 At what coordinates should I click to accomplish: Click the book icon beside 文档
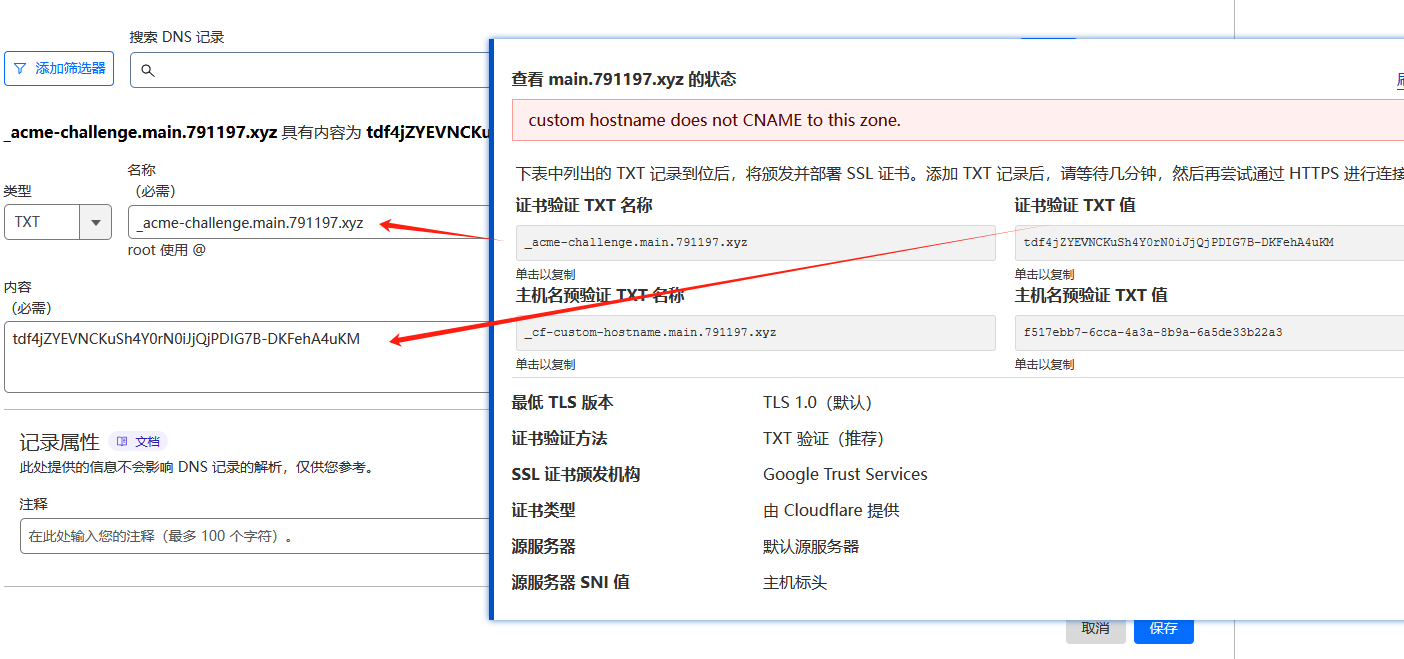122,441
